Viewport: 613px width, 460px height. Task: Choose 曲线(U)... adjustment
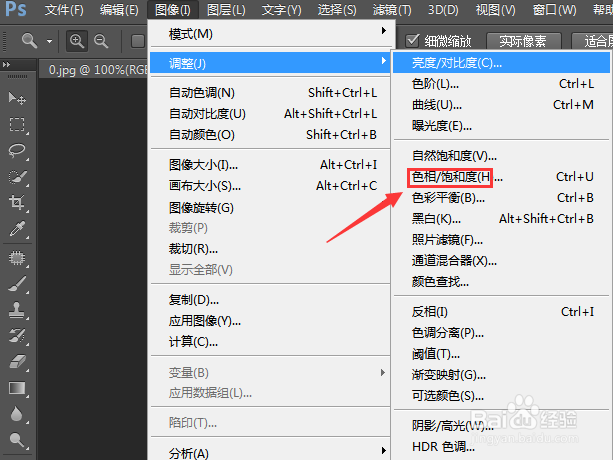click(x=501, y=105)
